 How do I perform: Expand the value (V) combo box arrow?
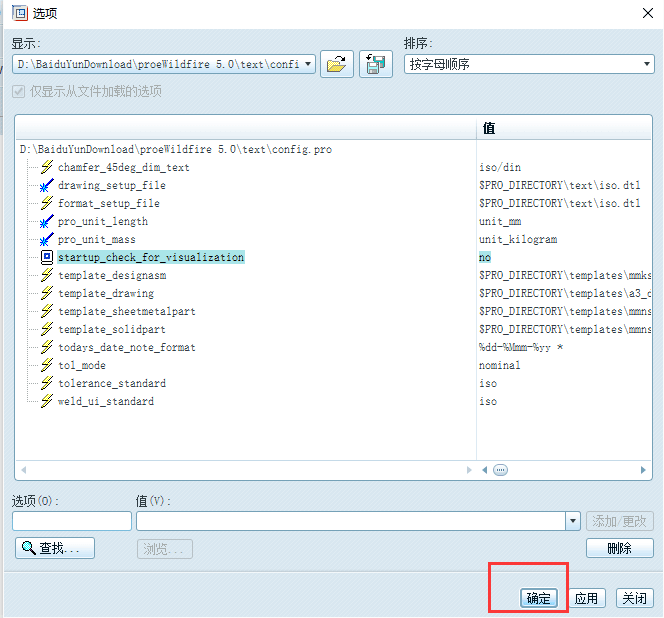click(572, 521)
